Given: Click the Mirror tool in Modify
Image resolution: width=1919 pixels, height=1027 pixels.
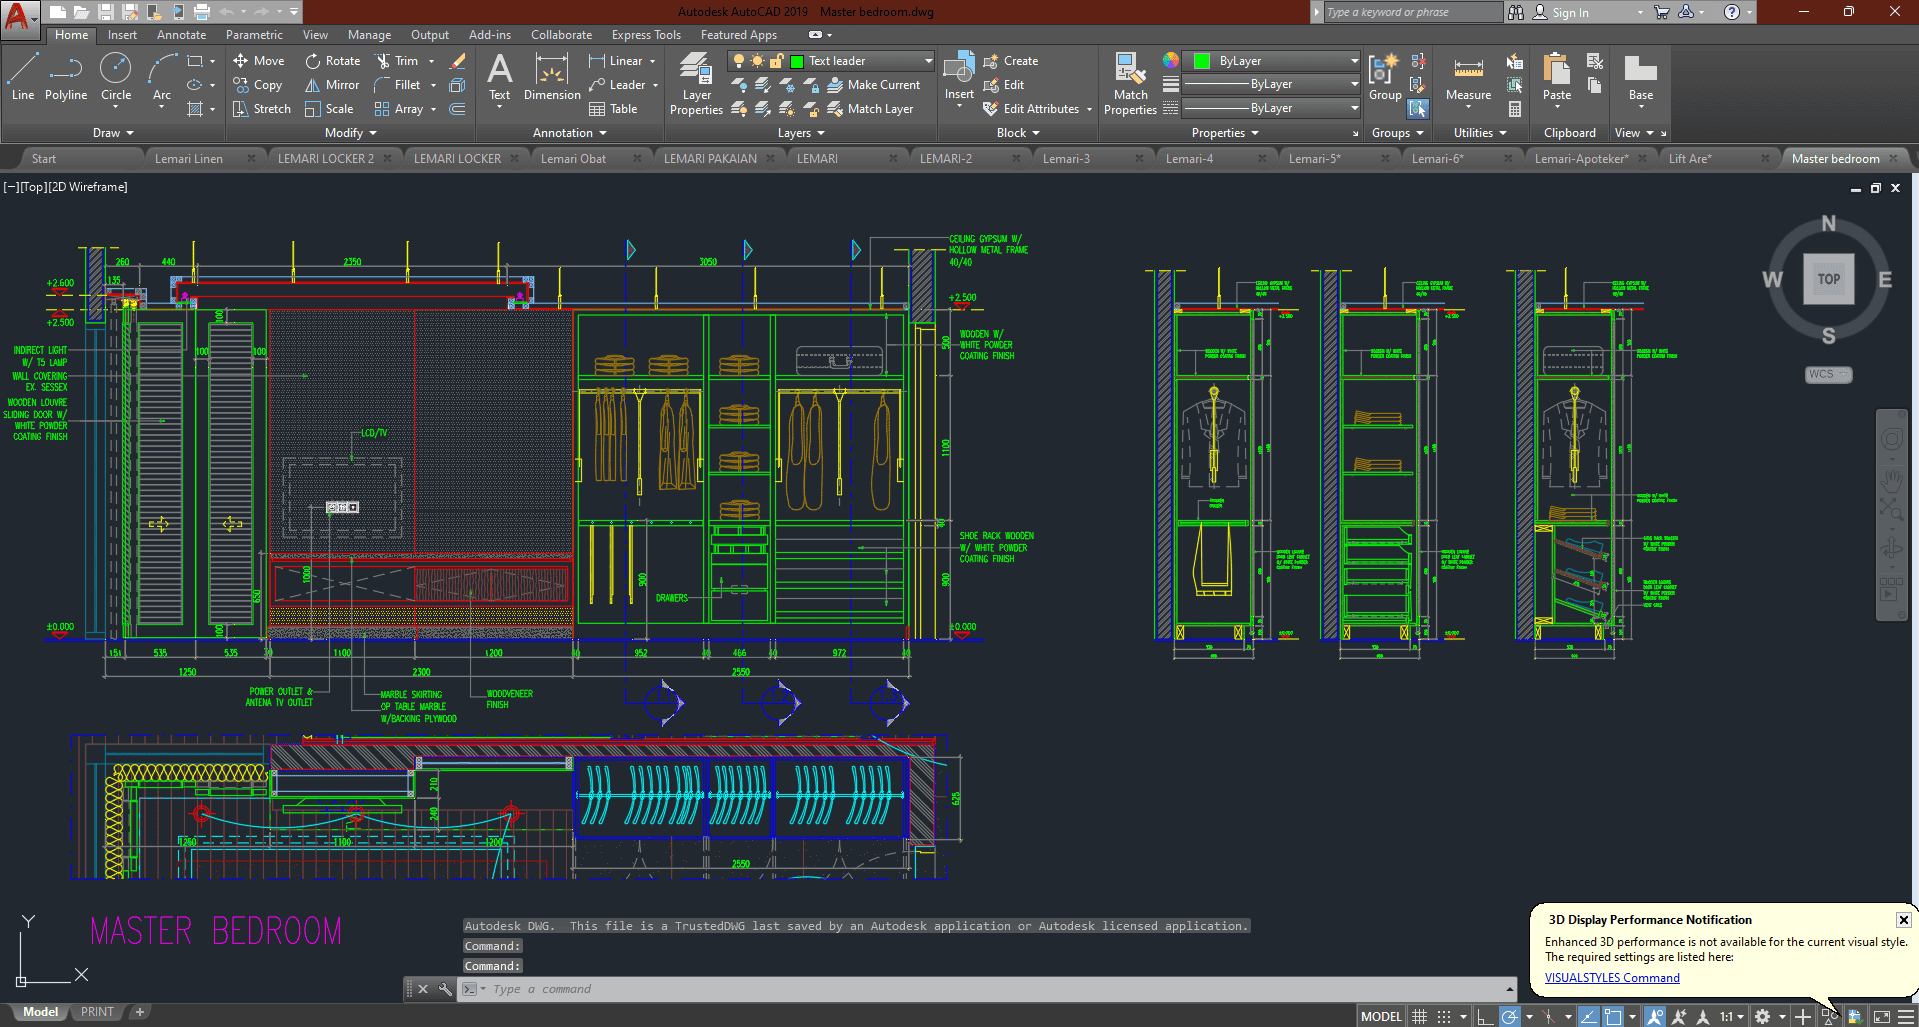Looking at the screenshot, I should pyautogui.click(x=332, y=85).
